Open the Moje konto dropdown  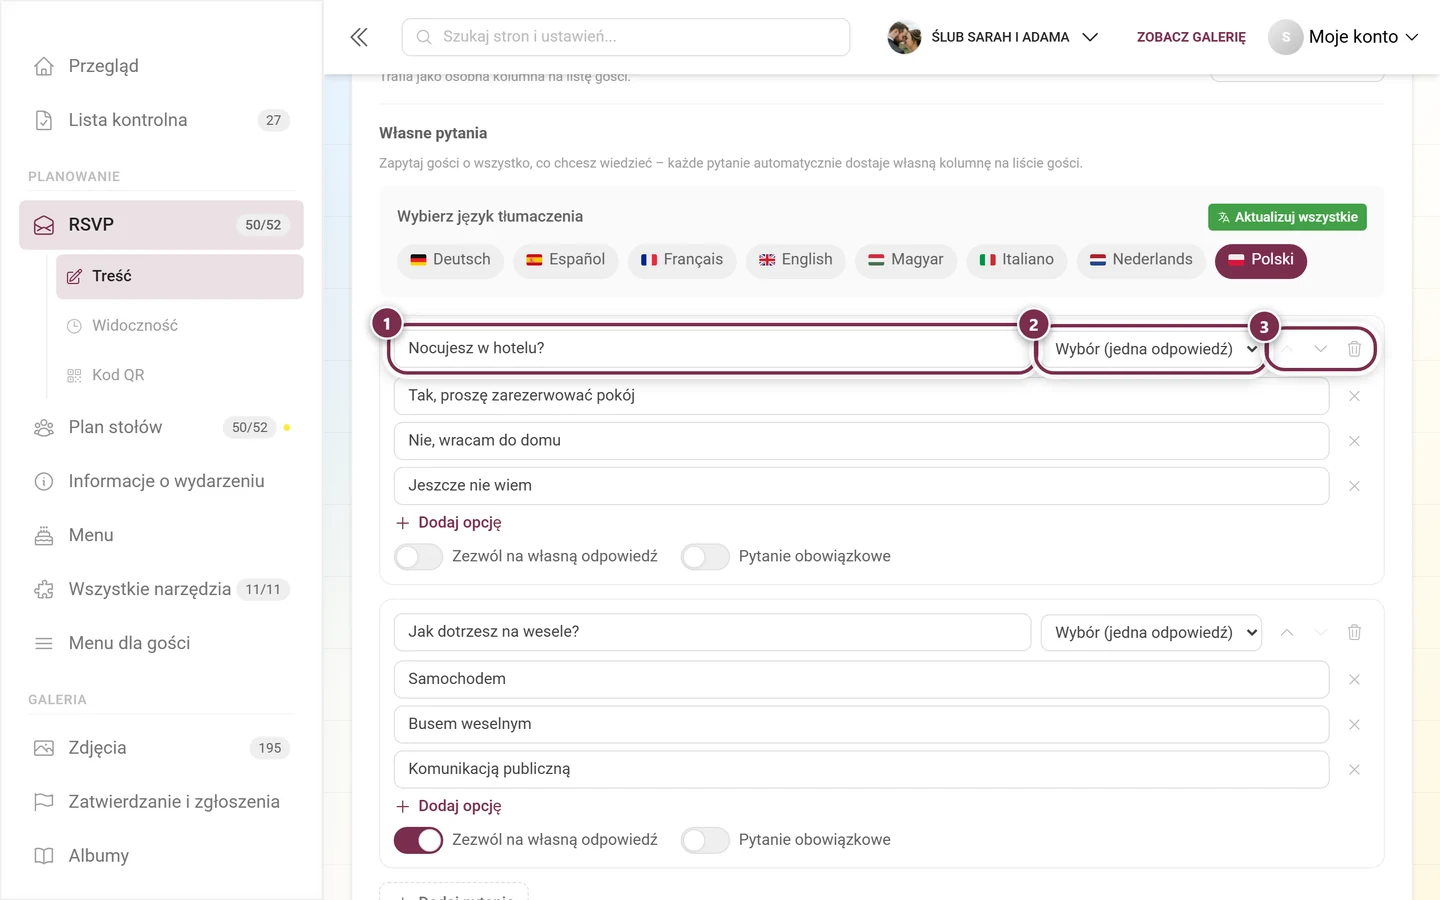coord(1363,37)
